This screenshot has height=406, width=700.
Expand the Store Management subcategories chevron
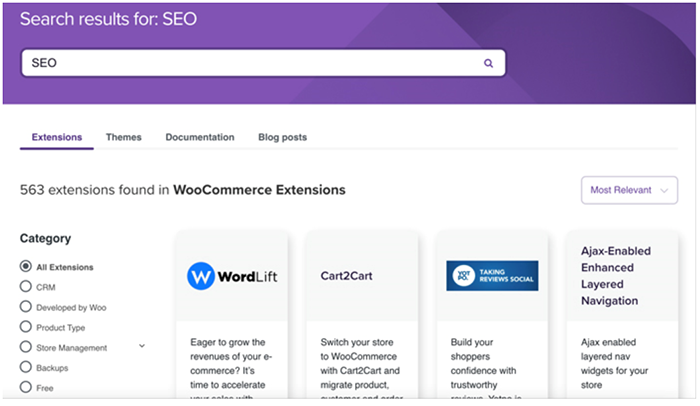pos(142,346)
